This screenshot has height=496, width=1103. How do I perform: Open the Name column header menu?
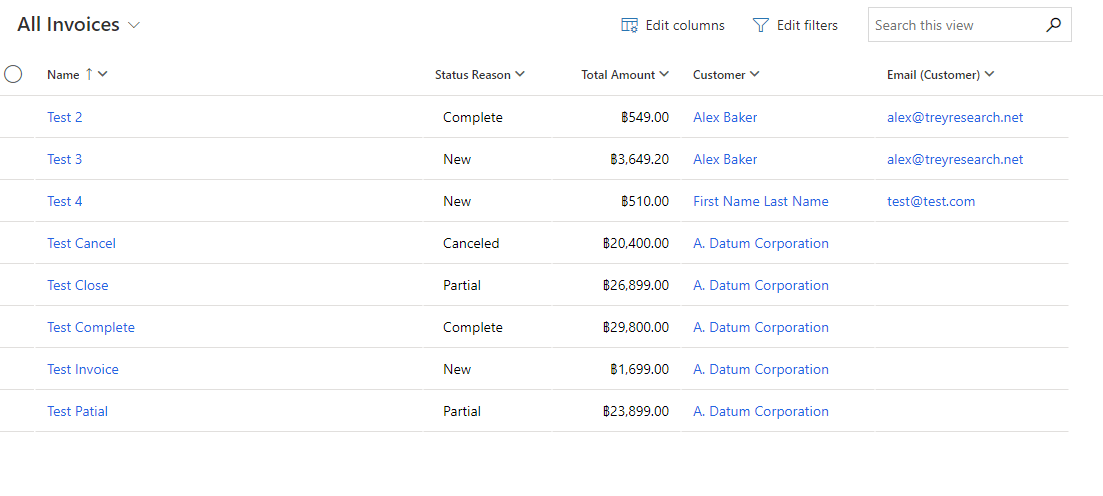coord(103,74)
